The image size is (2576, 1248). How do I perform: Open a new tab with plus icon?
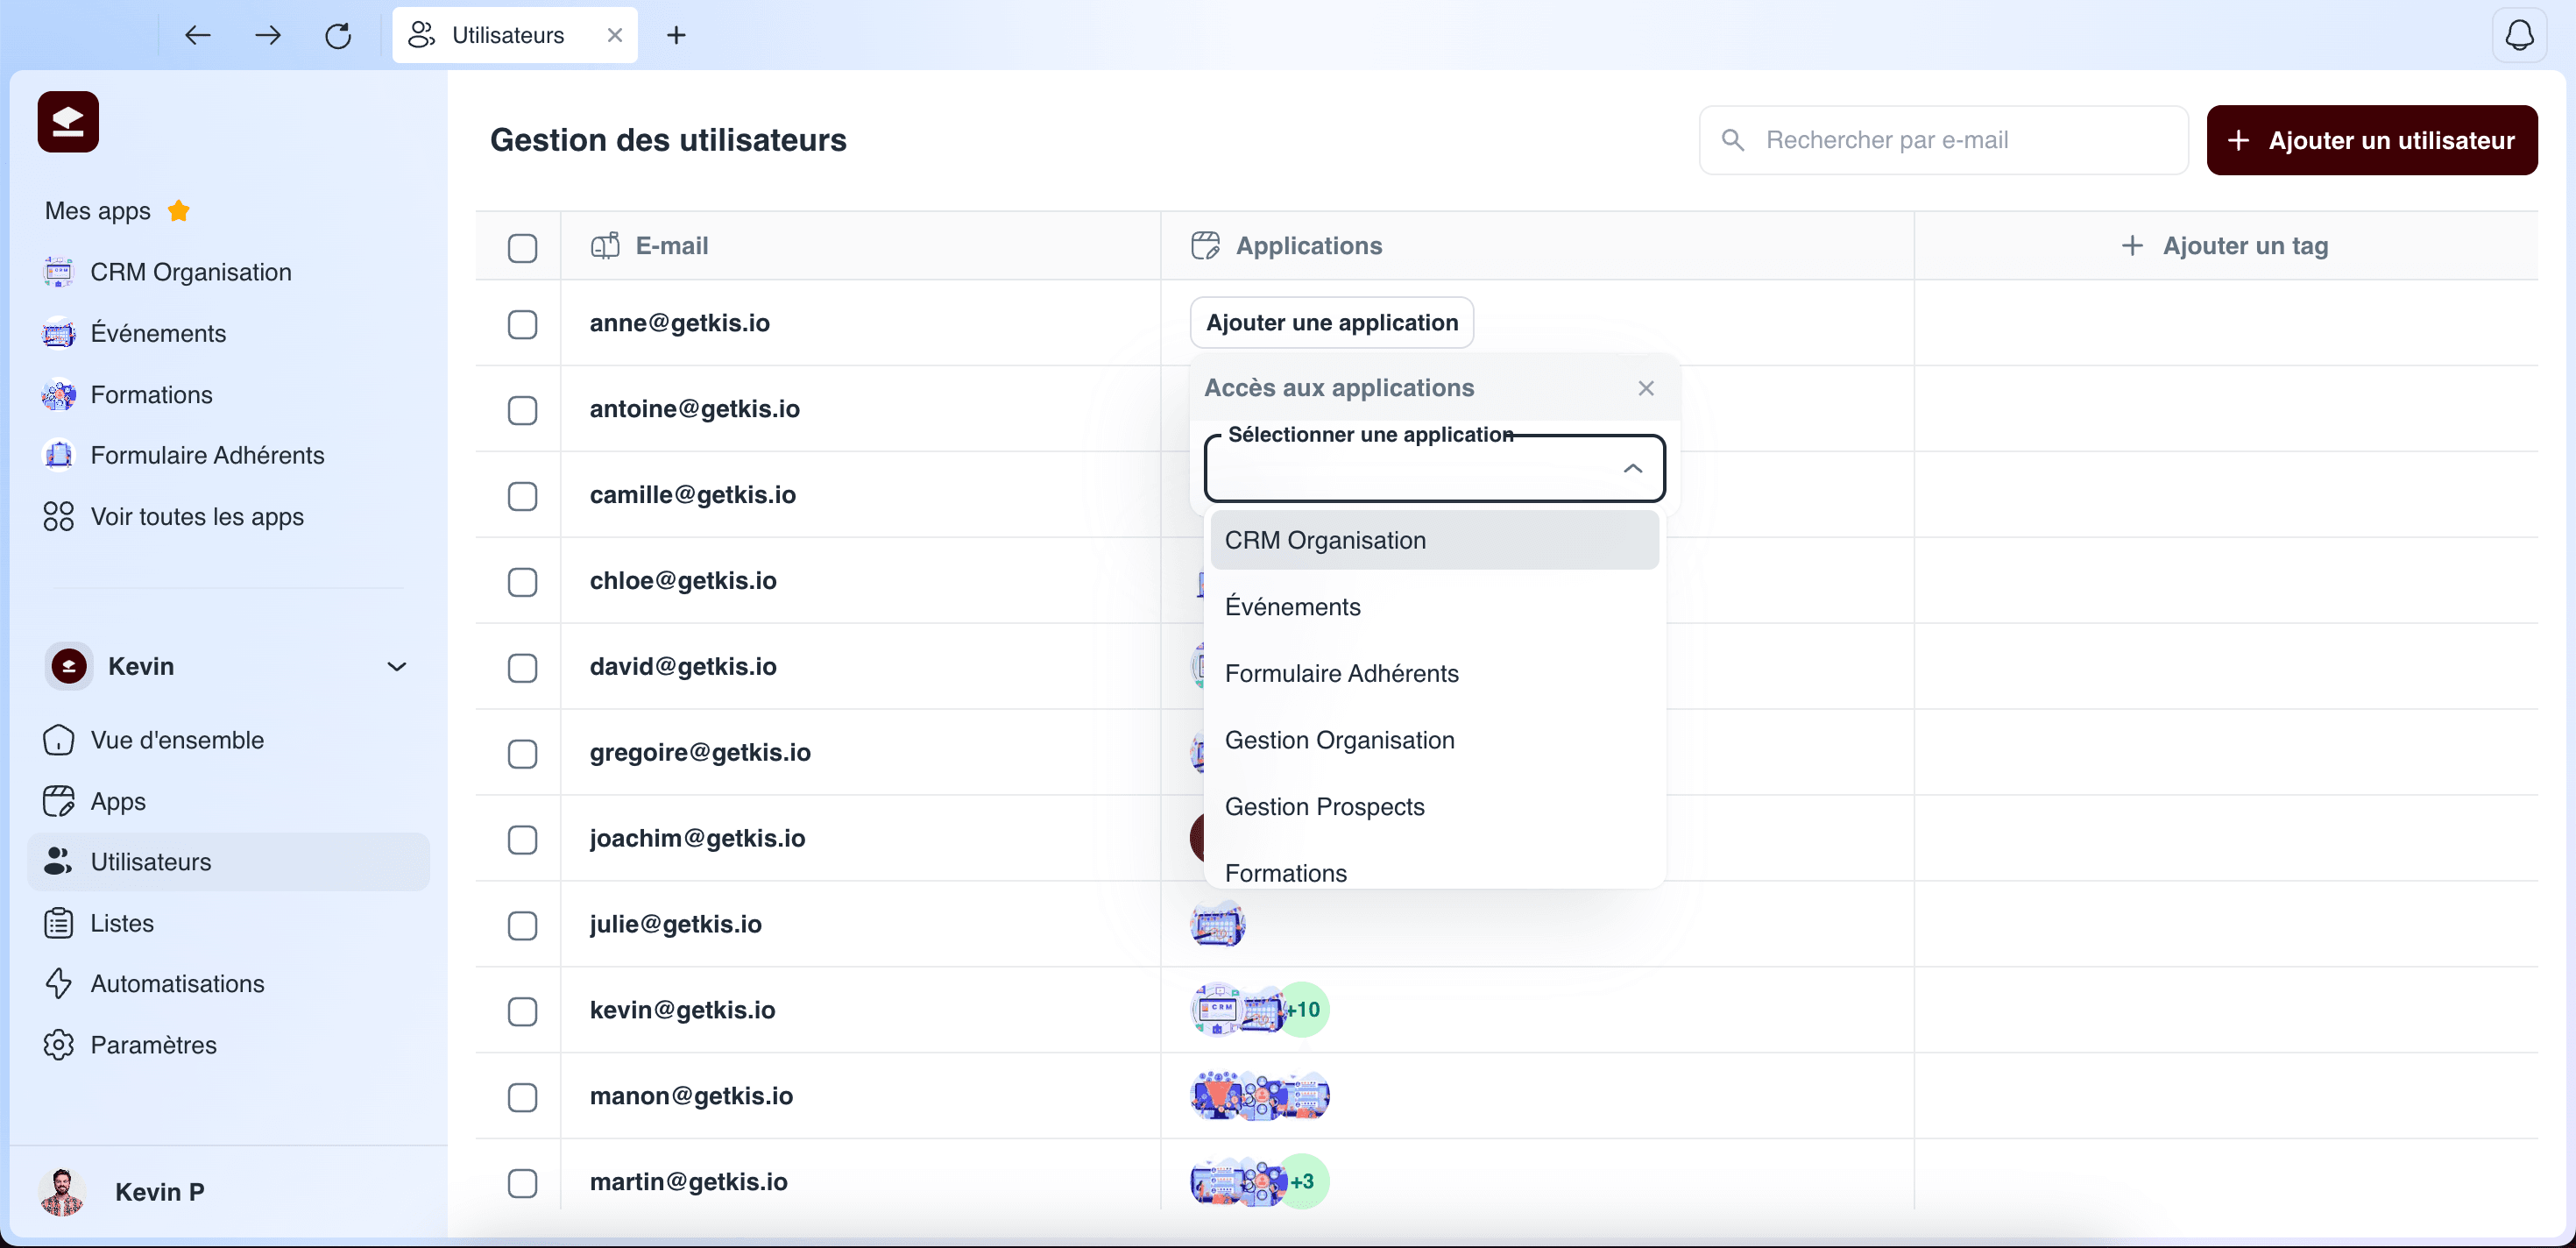click(676, 35)
